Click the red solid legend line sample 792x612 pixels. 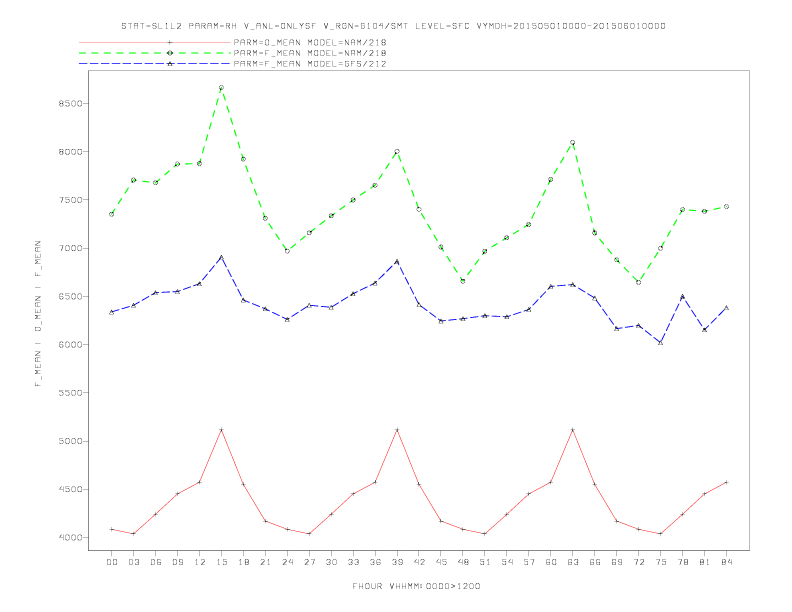click(155, 42)
